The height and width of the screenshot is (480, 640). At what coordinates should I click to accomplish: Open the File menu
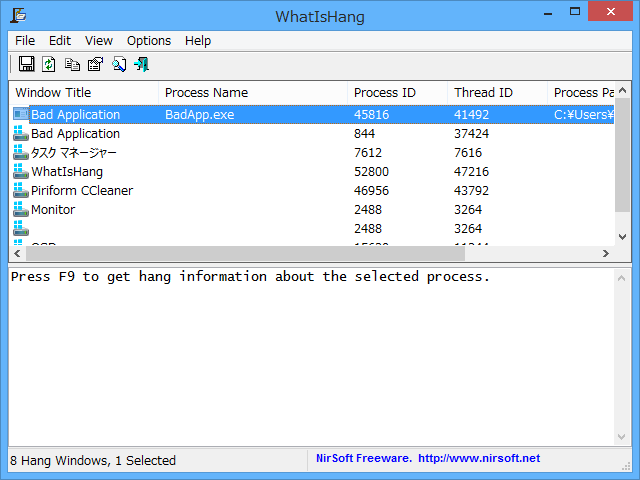[25, 41]
